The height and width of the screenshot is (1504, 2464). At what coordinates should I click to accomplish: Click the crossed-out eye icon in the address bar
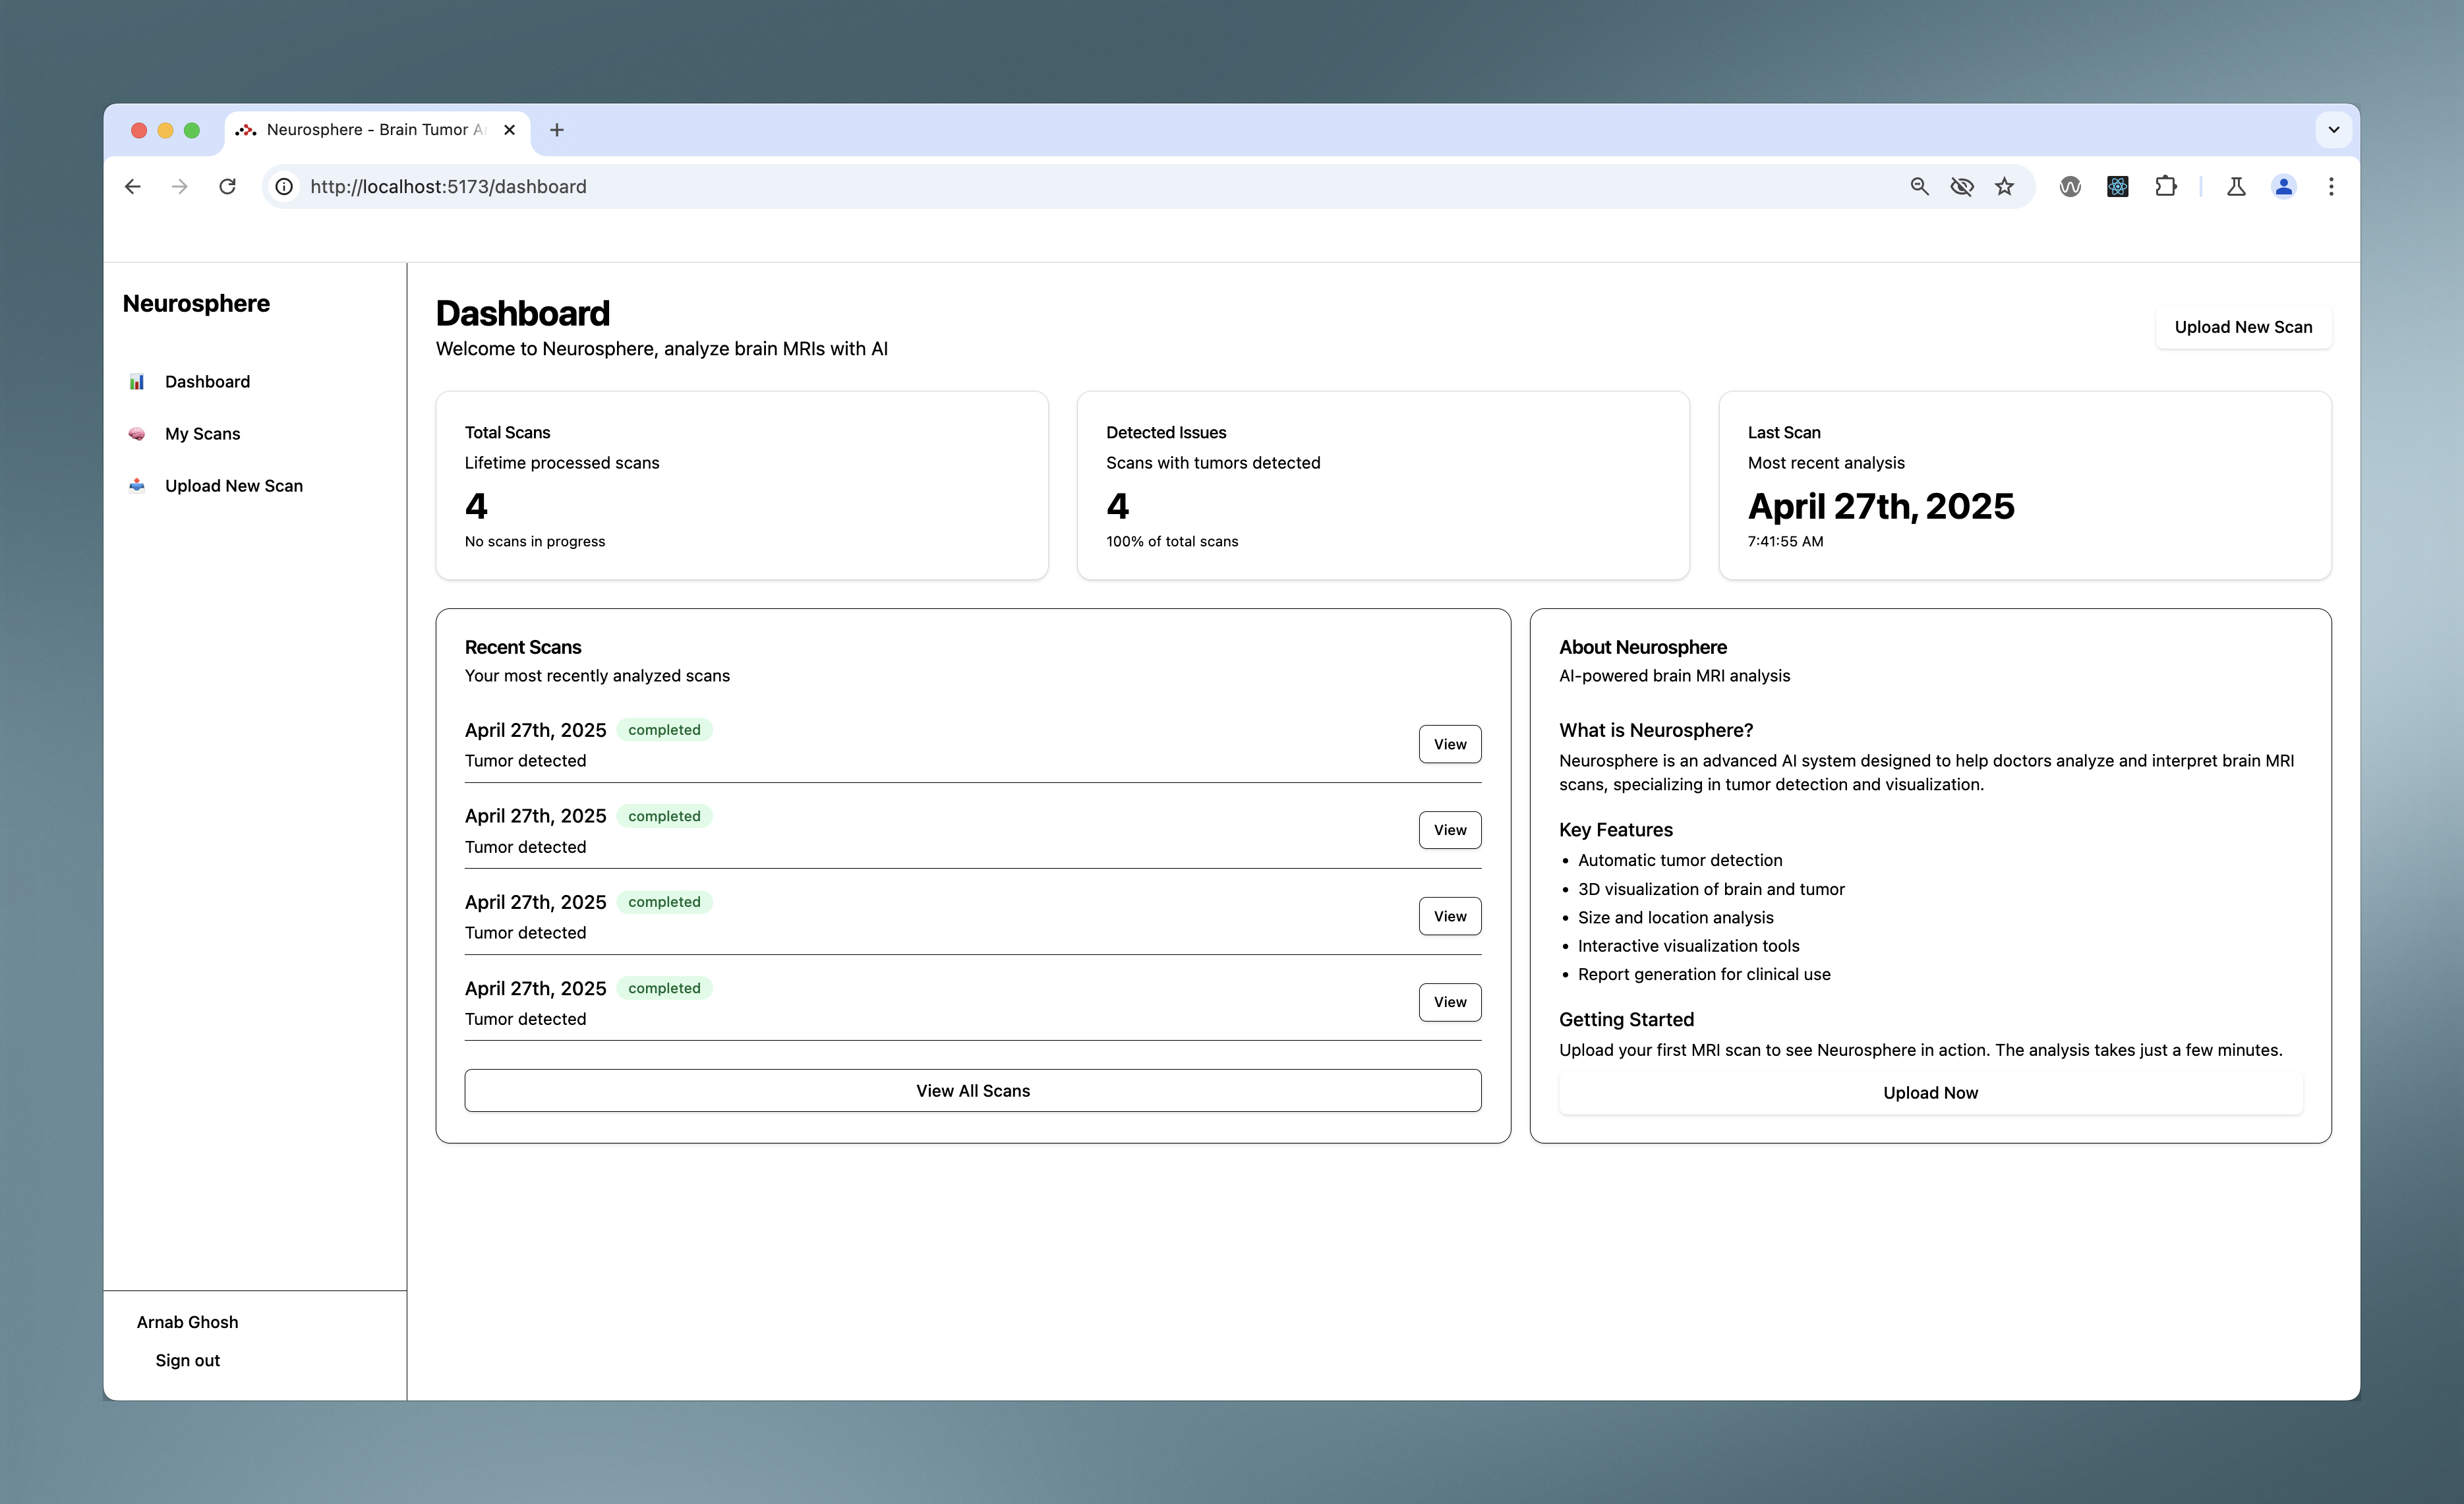click(1962, 187)
